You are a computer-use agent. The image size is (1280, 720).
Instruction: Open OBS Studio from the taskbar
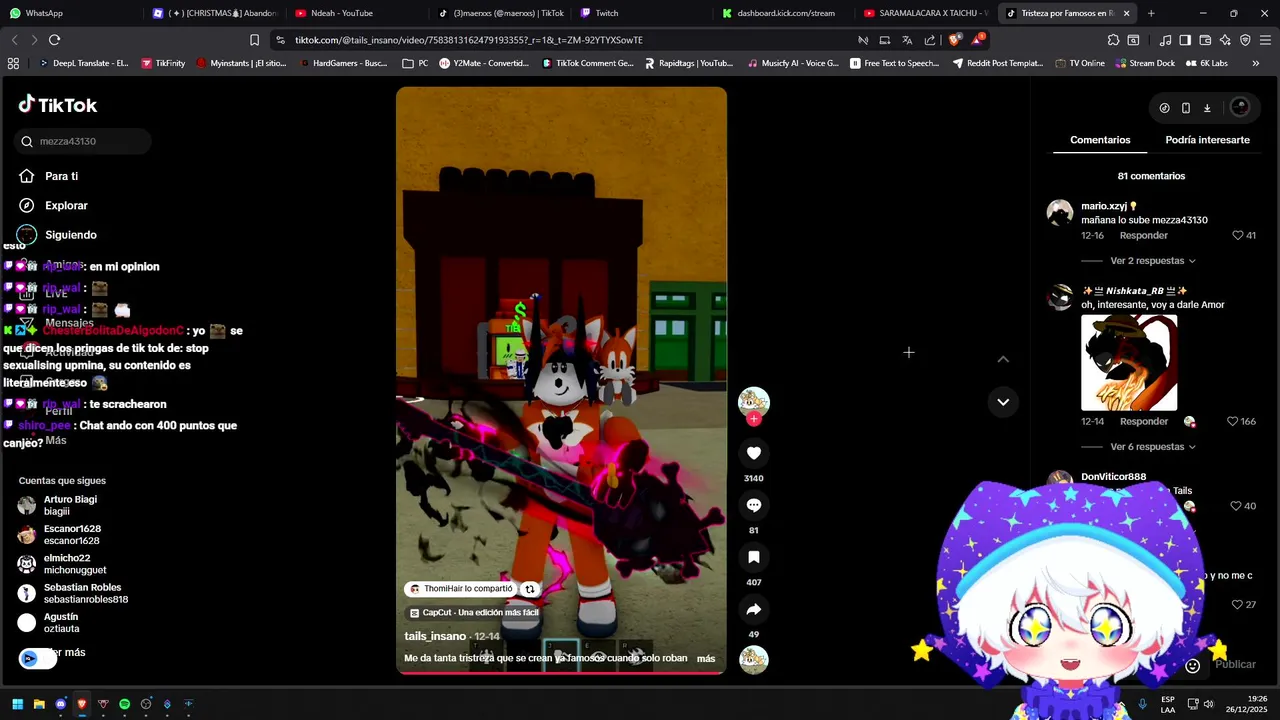point(146,704)
